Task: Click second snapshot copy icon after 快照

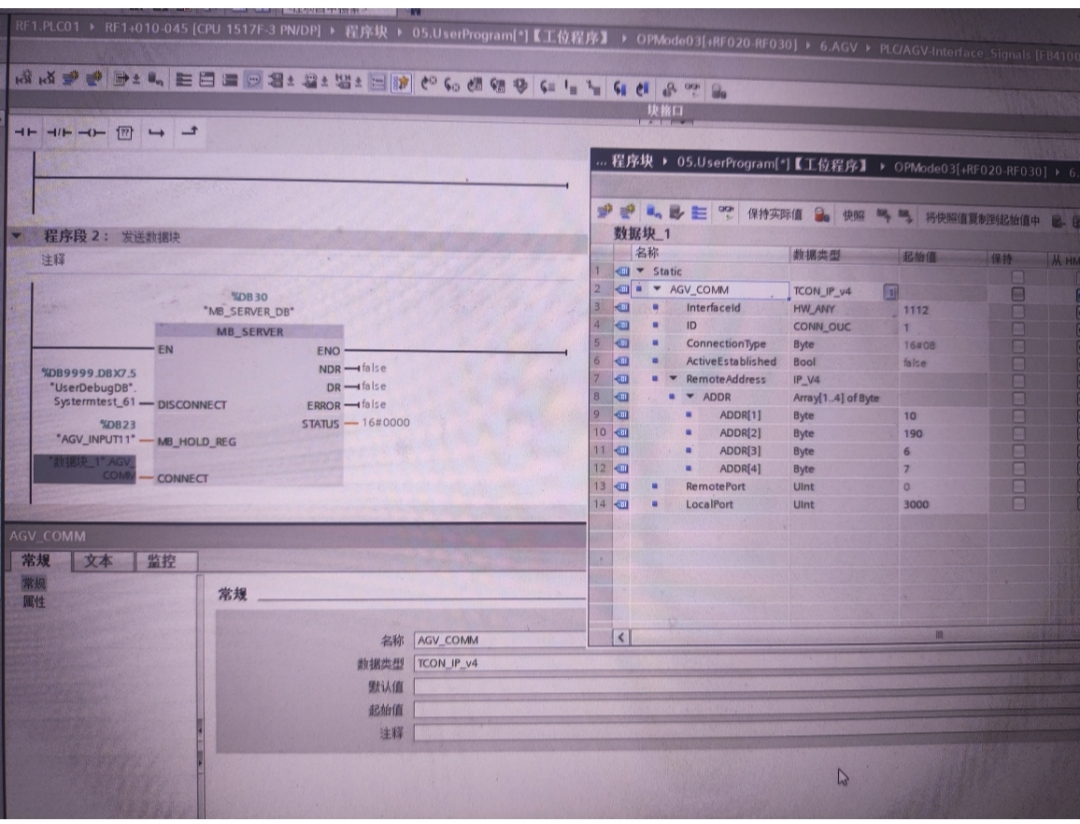Action: coord(905,217)
